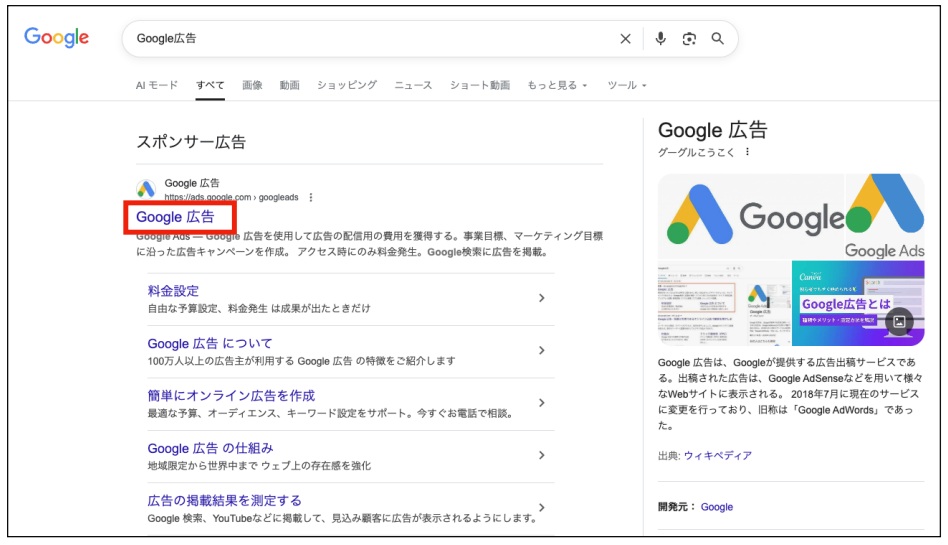Viewport: 948px width, 545px height.
Task: Click the large Google Ads logo image
Action: [x=751, y=216]
